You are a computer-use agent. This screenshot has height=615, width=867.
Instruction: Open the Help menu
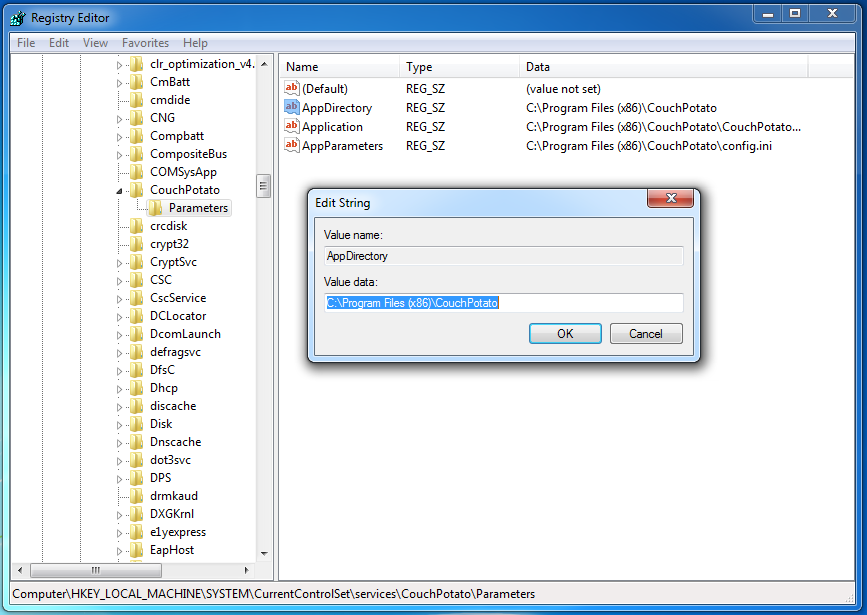pyautogui.click(x=195, y=43)
